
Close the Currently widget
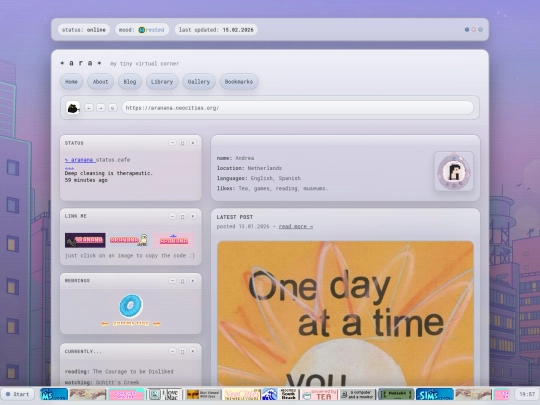pos(193,351)
